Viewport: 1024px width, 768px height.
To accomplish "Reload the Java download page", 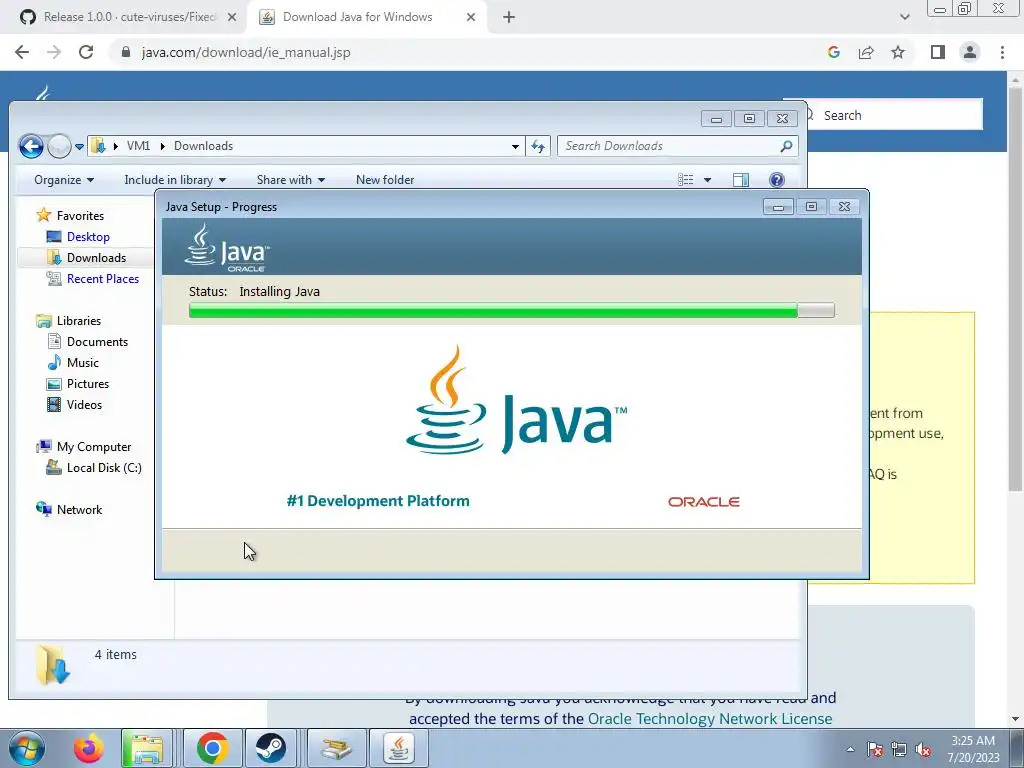I will (86, 52).
